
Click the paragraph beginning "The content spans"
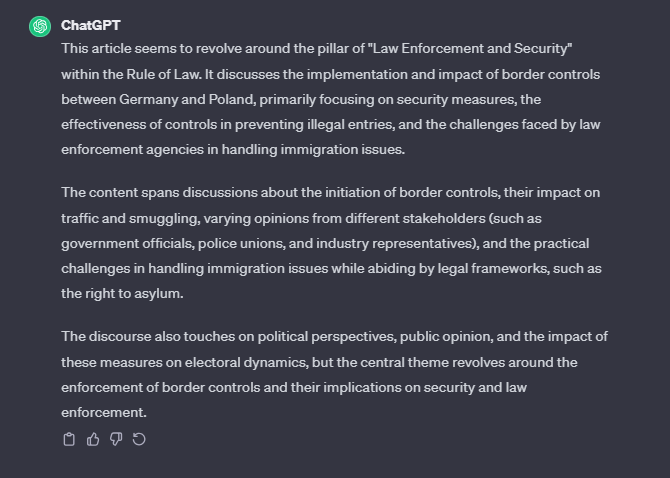click(x=332, y=243)
